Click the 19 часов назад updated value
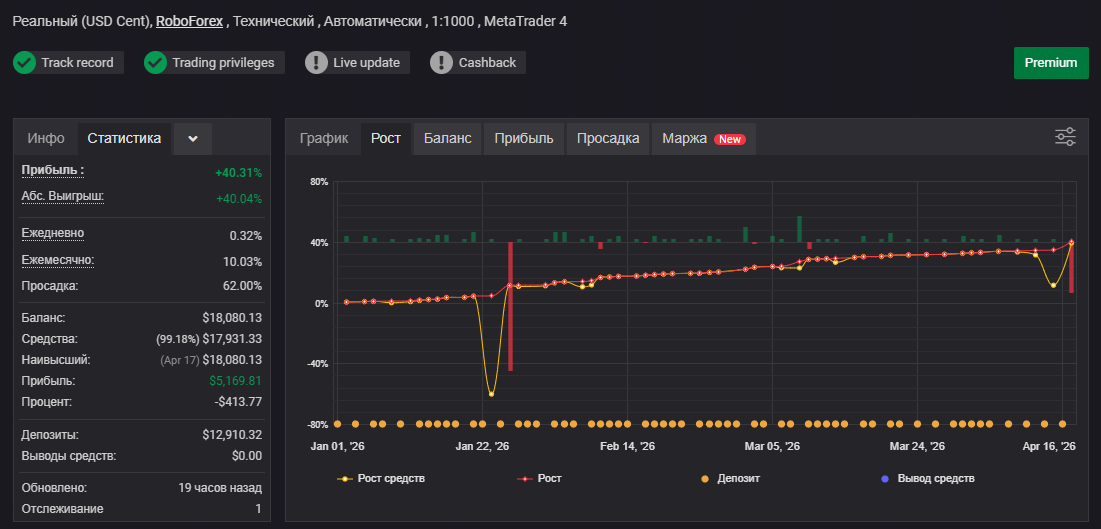 point(220,488)
